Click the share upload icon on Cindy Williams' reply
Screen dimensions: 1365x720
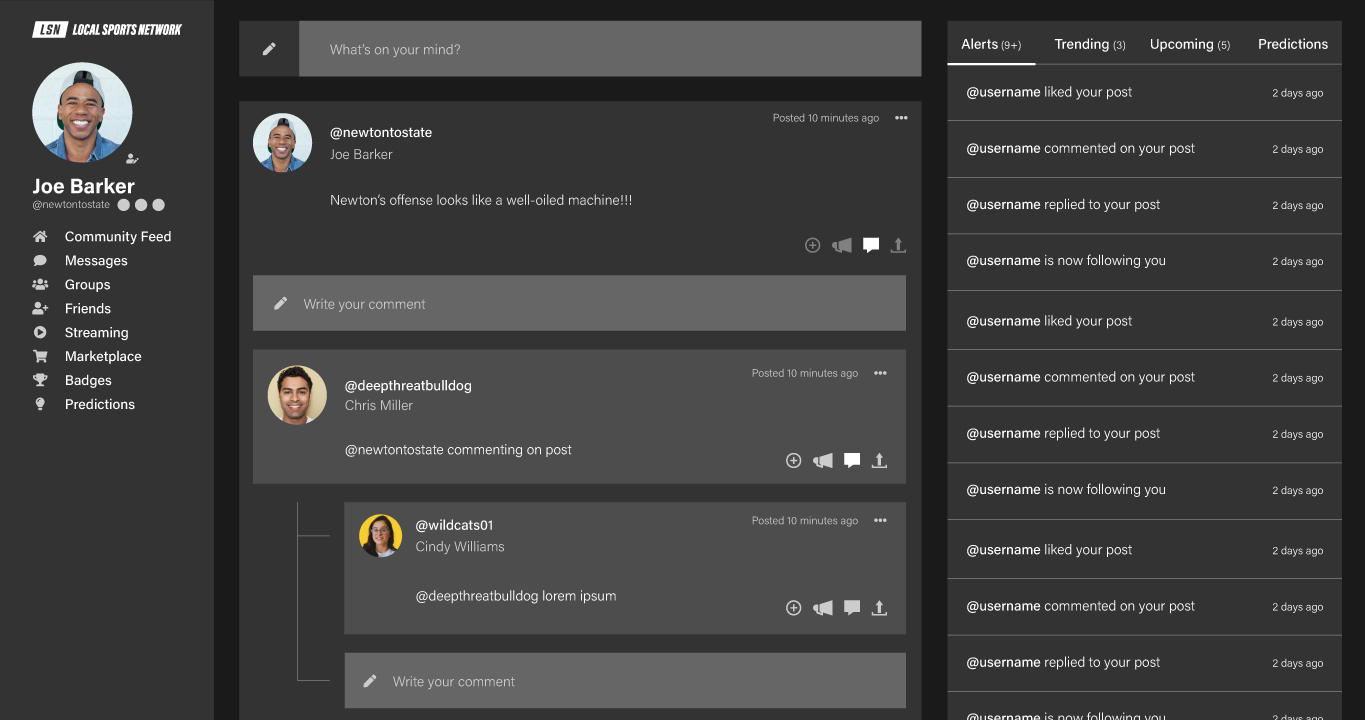click(x=879, y=608)
